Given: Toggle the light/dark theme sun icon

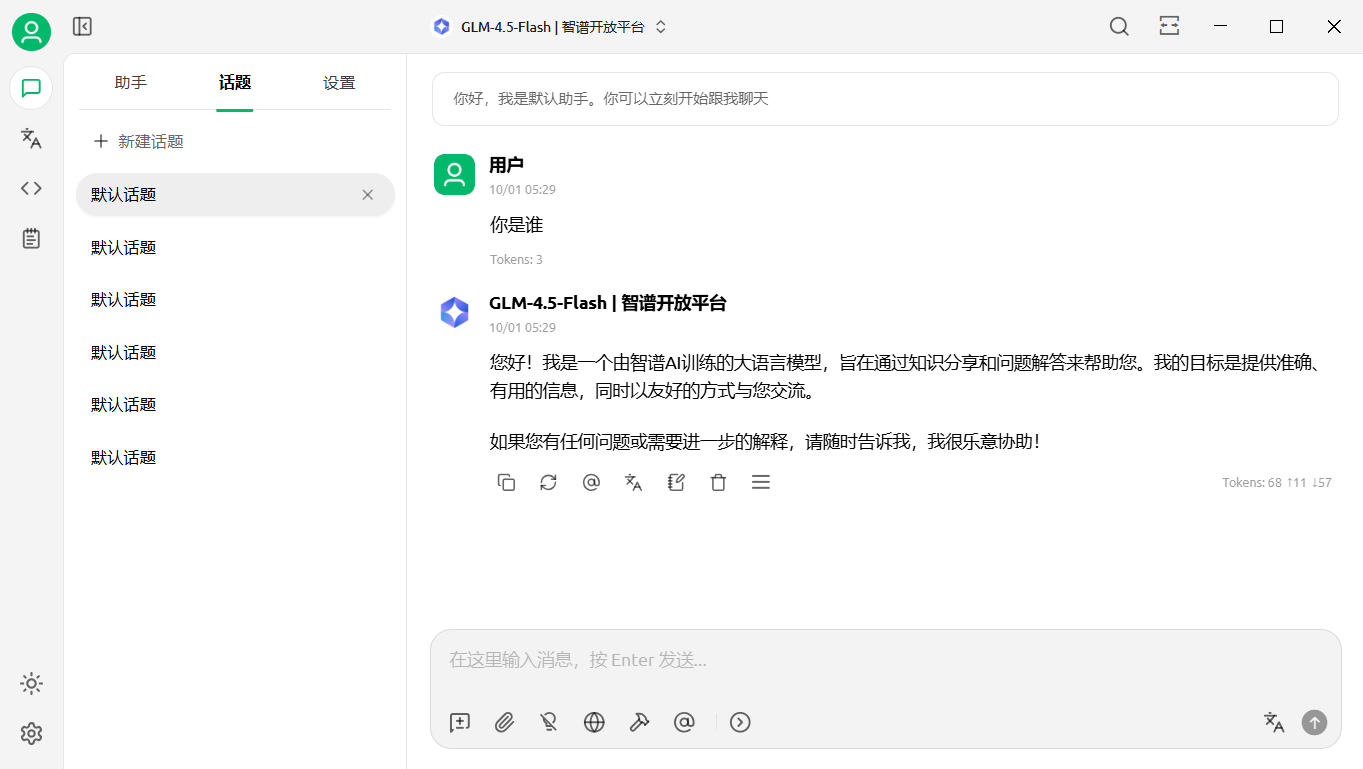Looking at the screenshot, I should click(x=31, y=684).
